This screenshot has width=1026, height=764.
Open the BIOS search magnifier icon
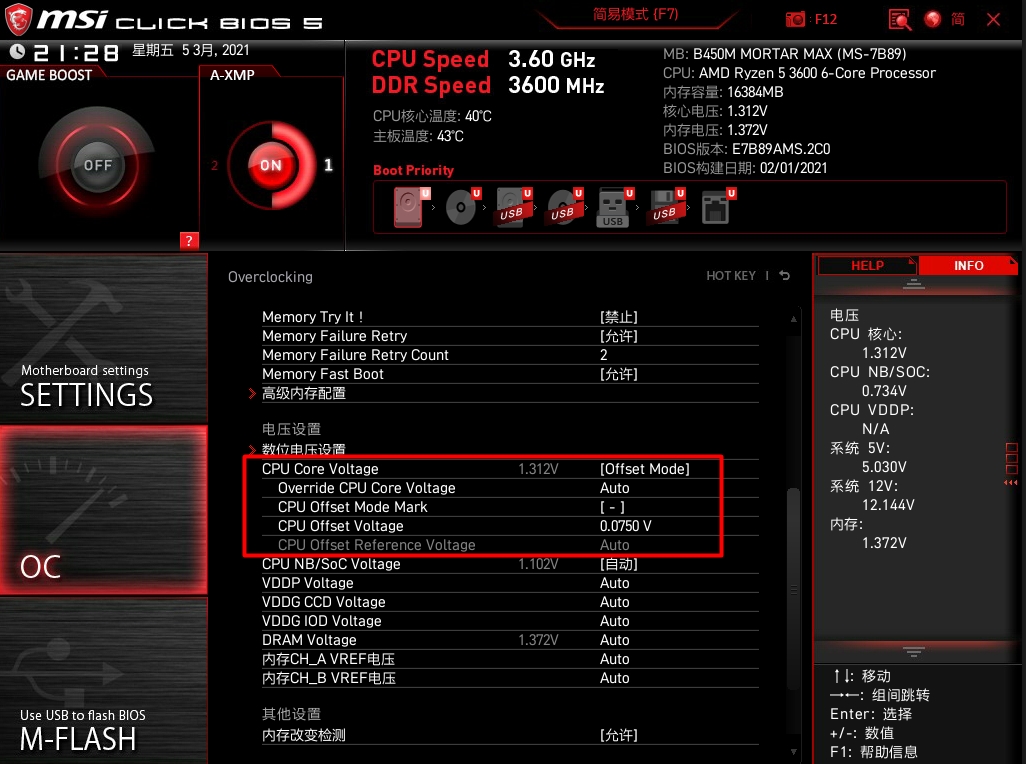(x=900, y=20)
